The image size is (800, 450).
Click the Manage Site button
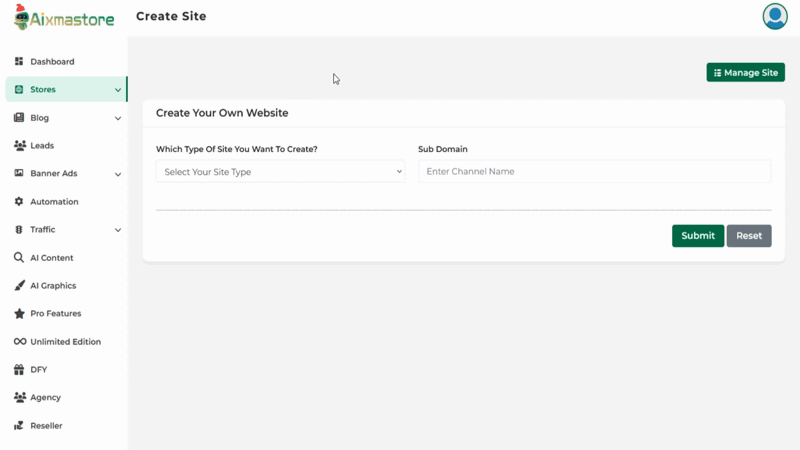(x=745, y=72)
